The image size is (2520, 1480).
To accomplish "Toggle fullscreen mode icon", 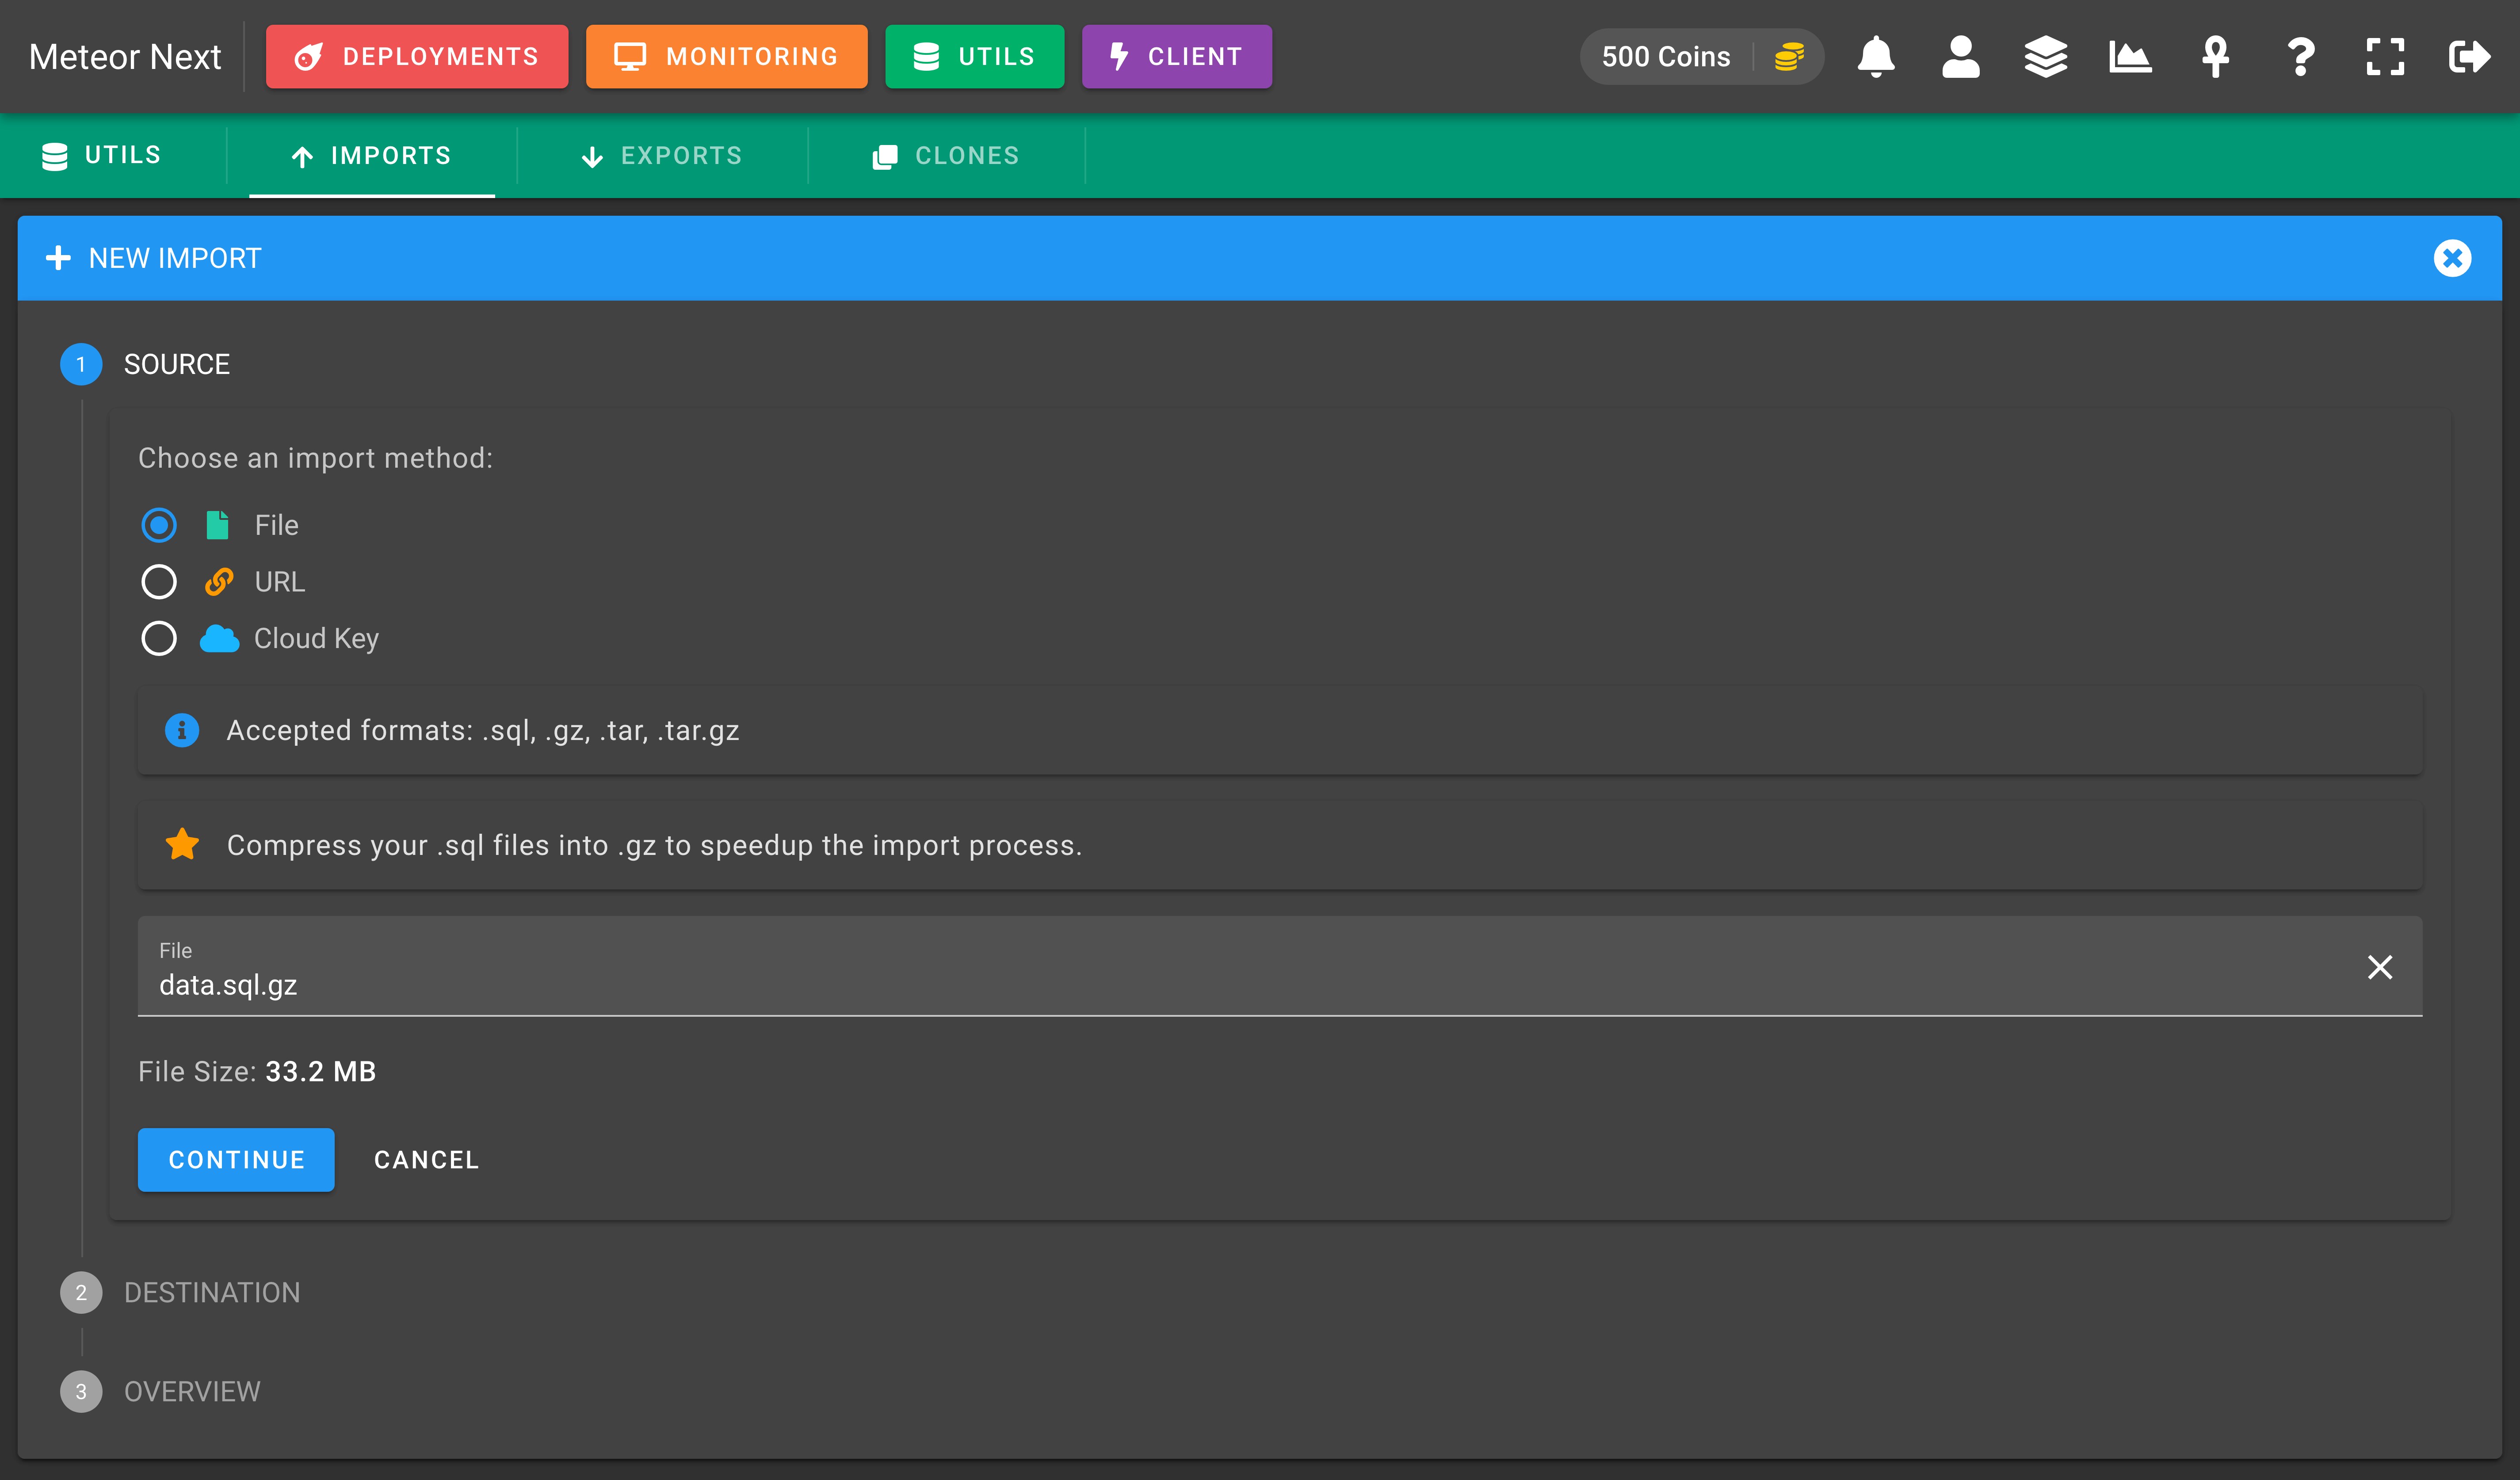I will point(2385,57).
